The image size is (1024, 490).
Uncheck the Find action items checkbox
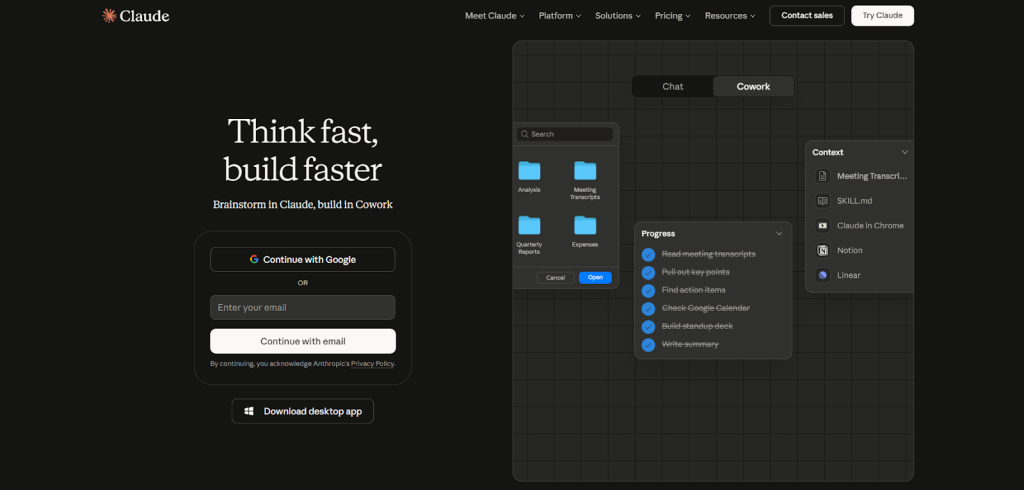click(x=648, y=290)
